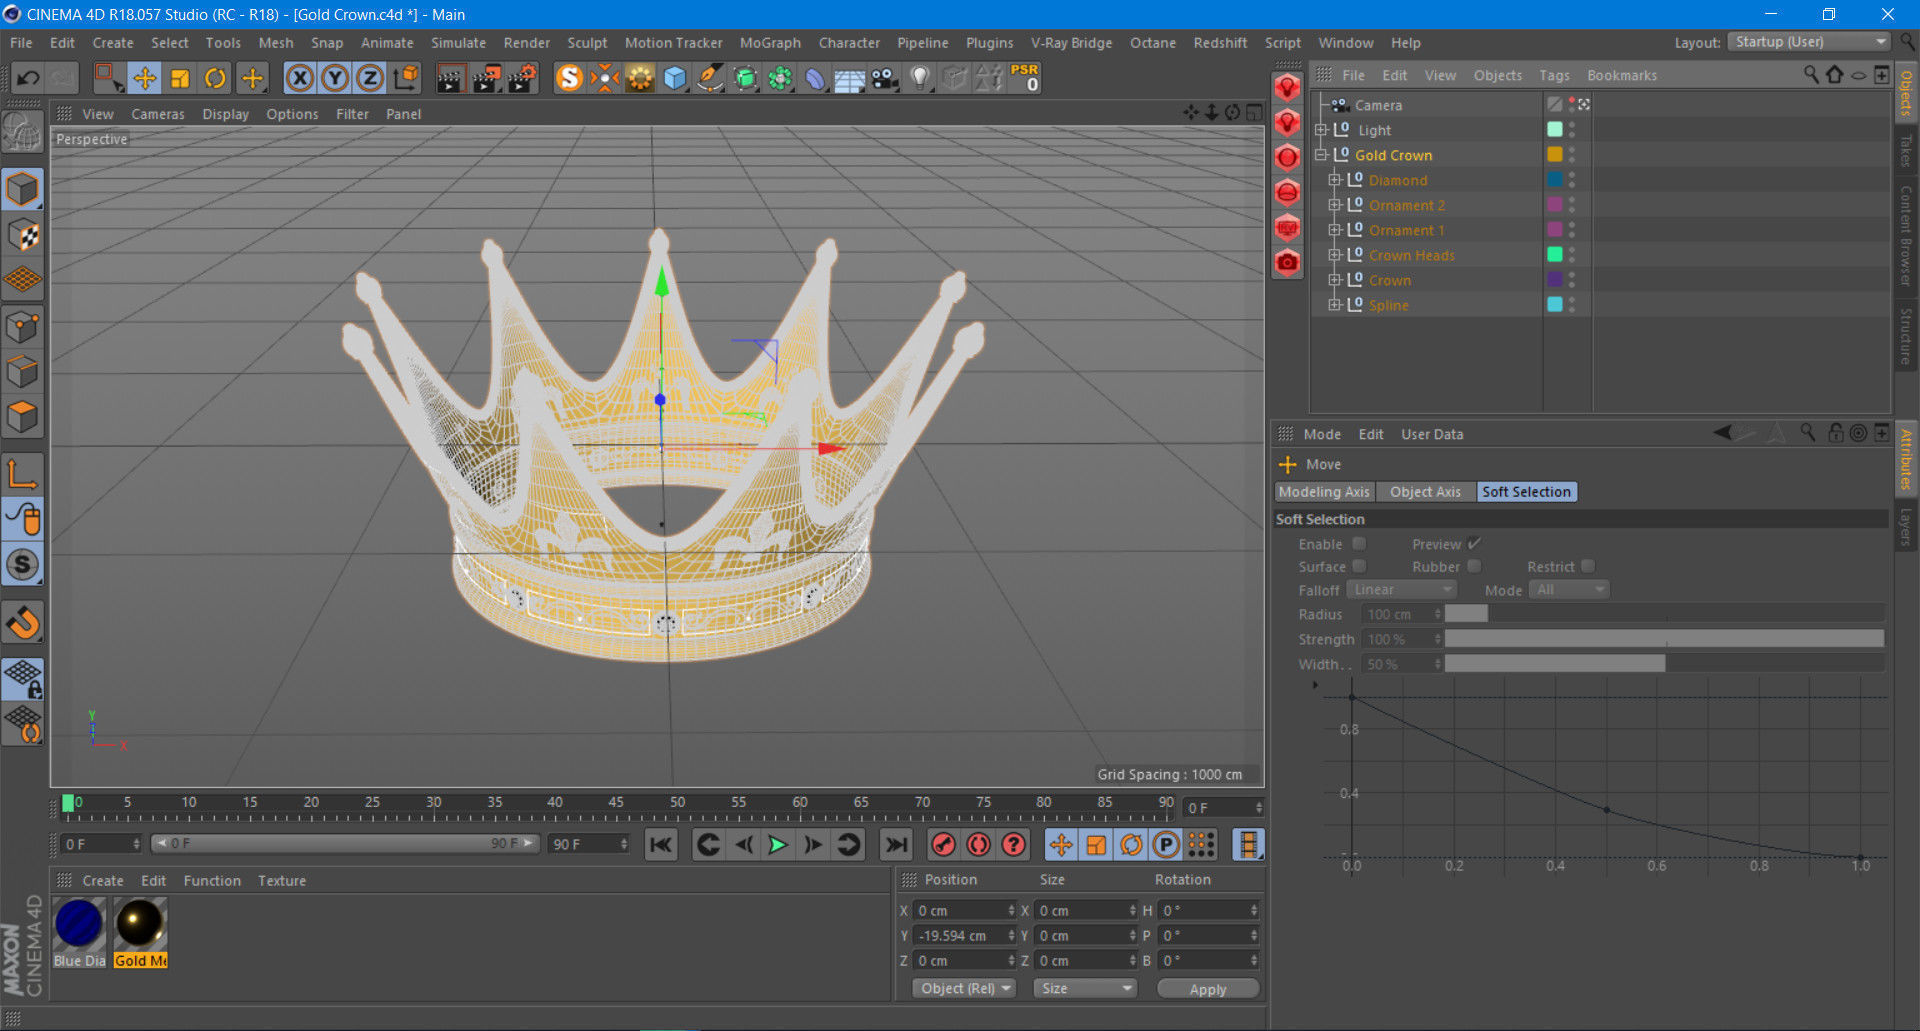
Task: Open the Pen spline tool
Action: coord(710,78)
